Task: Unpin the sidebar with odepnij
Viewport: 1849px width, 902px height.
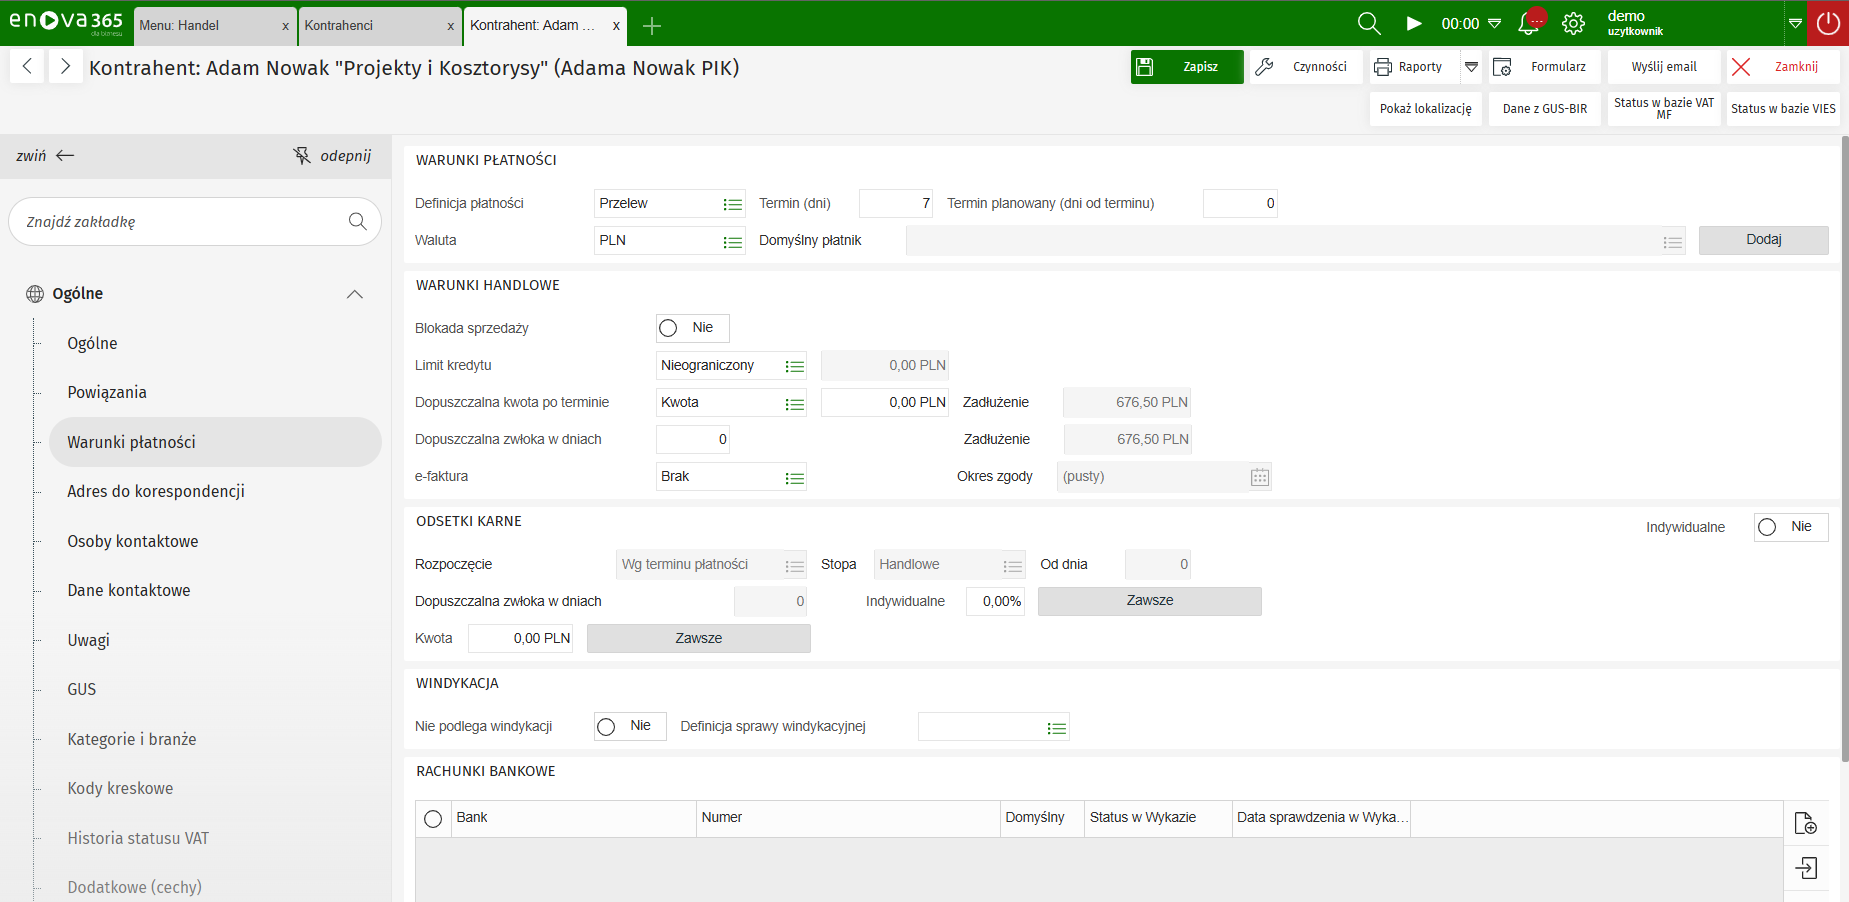Action: (x=332, y=156)
